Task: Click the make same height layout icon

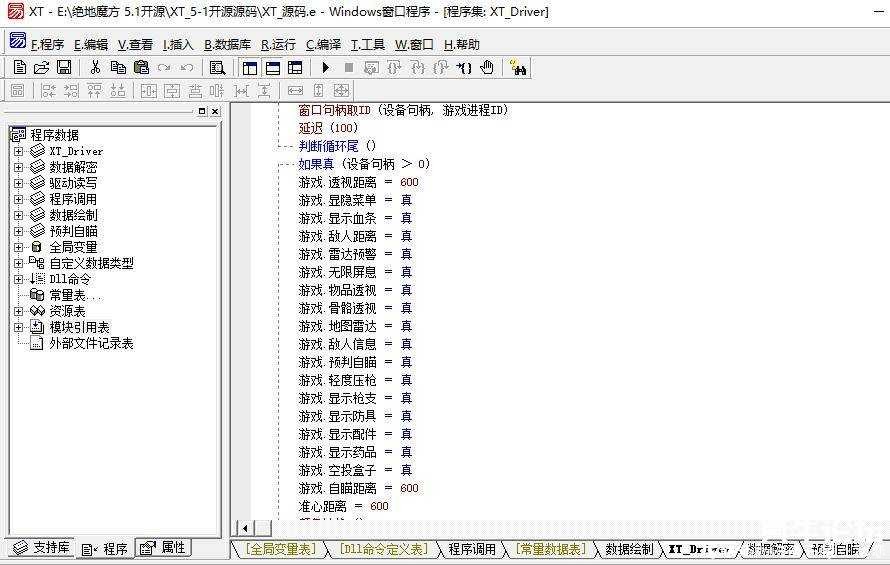Action: pyautogui.click(x=318, y=90)
